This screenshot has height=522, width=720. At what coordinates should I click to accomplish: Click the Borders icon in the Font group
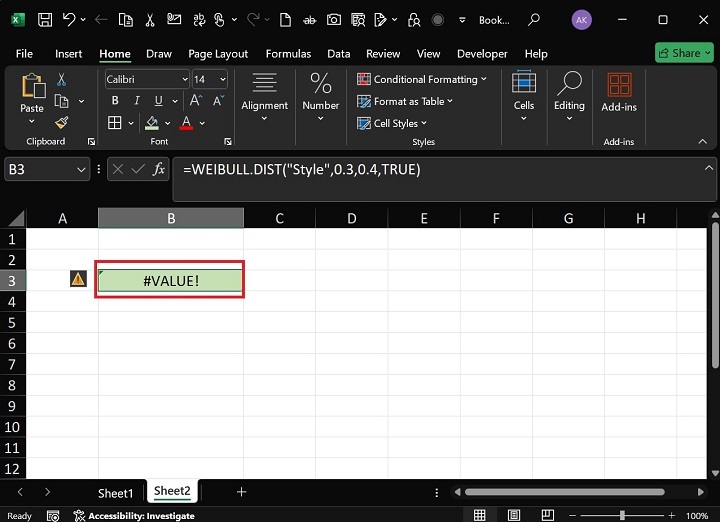click(114, 123)
